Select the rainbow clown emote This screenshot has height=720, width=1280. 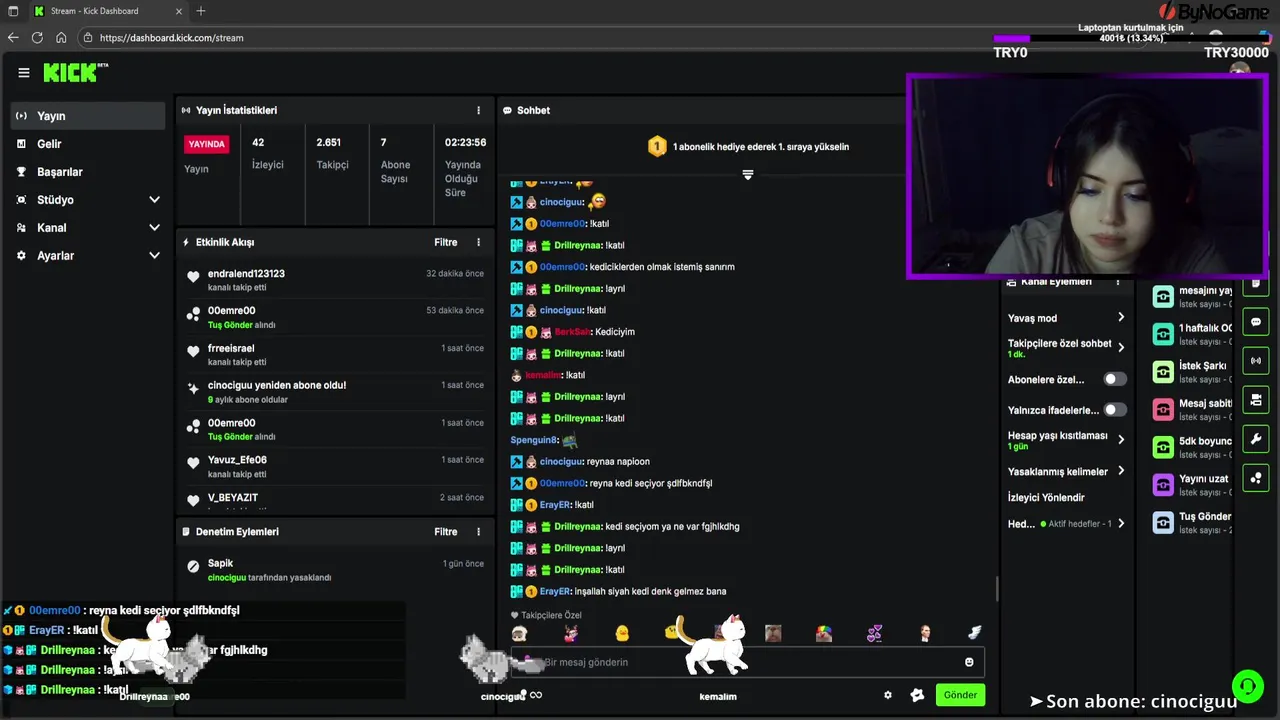(823, 633)
